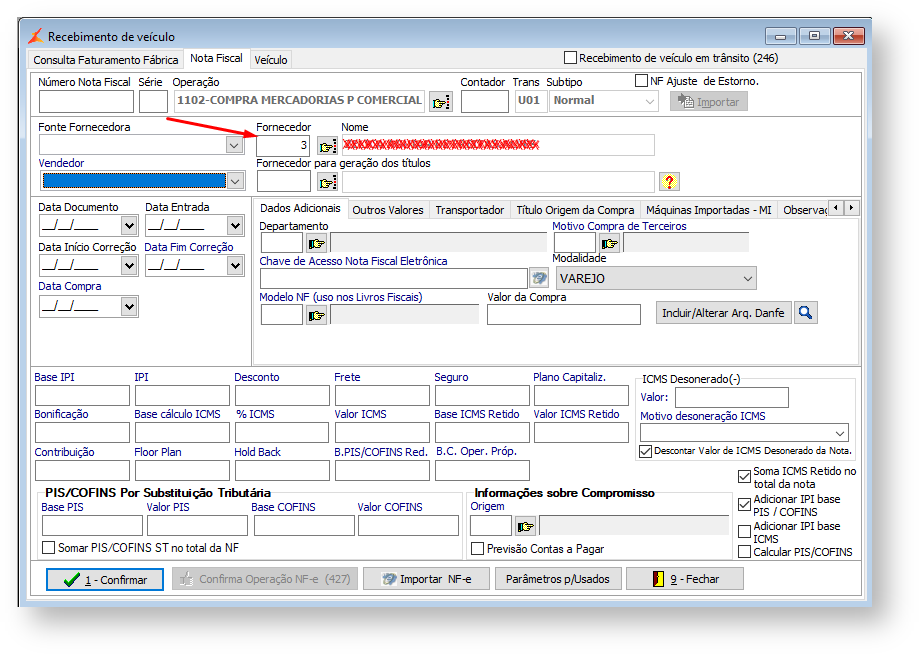Click the Desconto input field
920x655 pixels.
[x=282, y=396]
